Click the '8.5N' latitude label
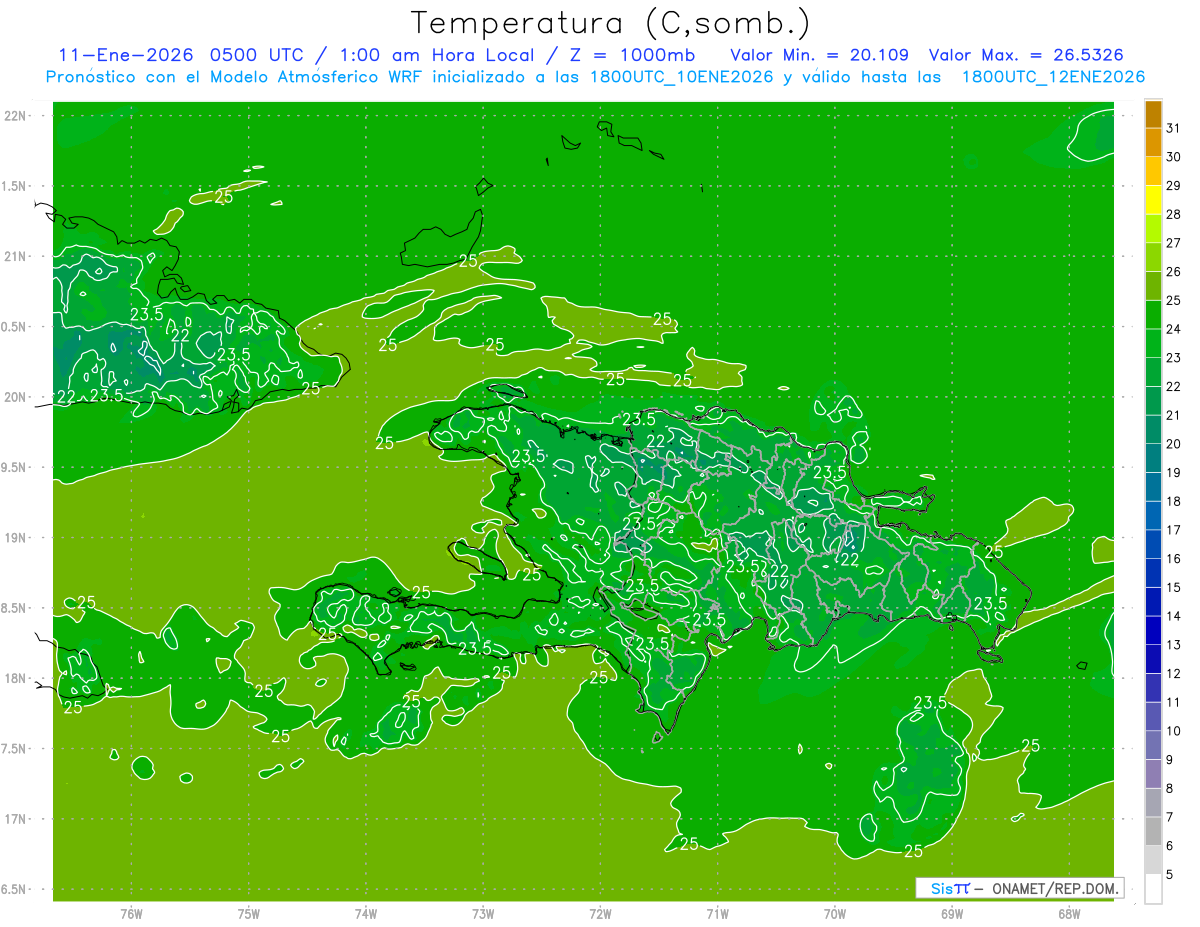1200x927 pixels. pos(13,608)
